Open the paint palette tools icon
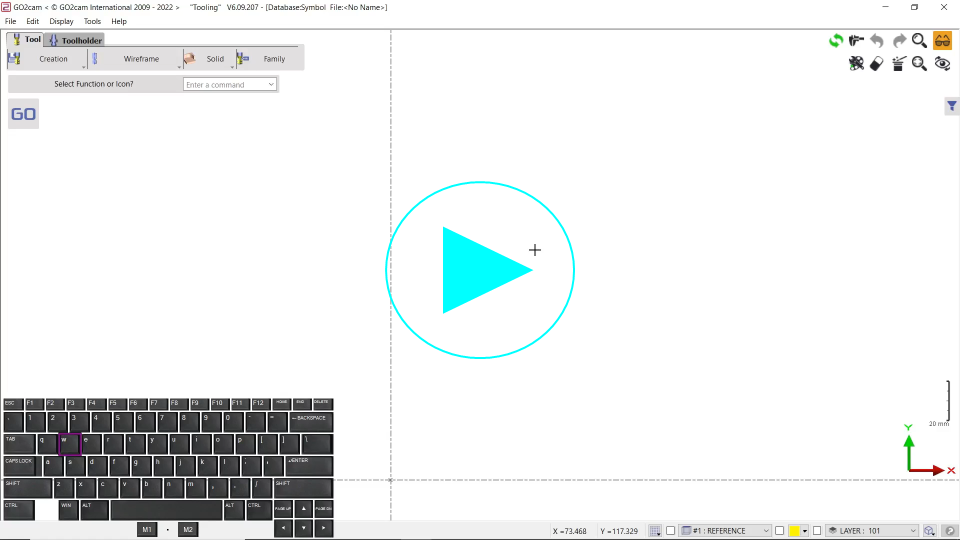The image size is (960, 540). pyautogui.click(x=856, y=64)
